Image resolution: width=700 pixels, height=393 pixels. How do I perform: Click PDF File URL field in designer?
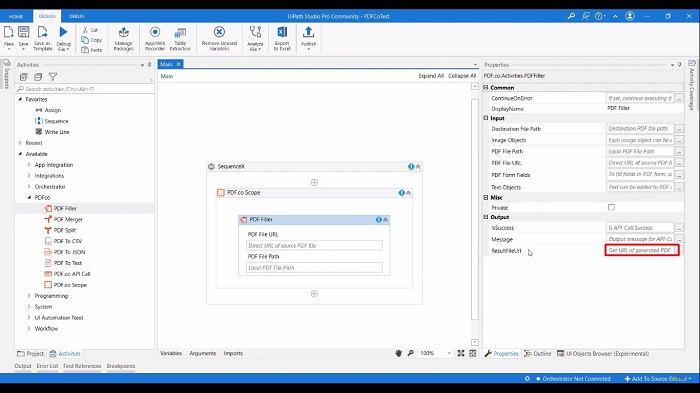click(x=314, y=245)
